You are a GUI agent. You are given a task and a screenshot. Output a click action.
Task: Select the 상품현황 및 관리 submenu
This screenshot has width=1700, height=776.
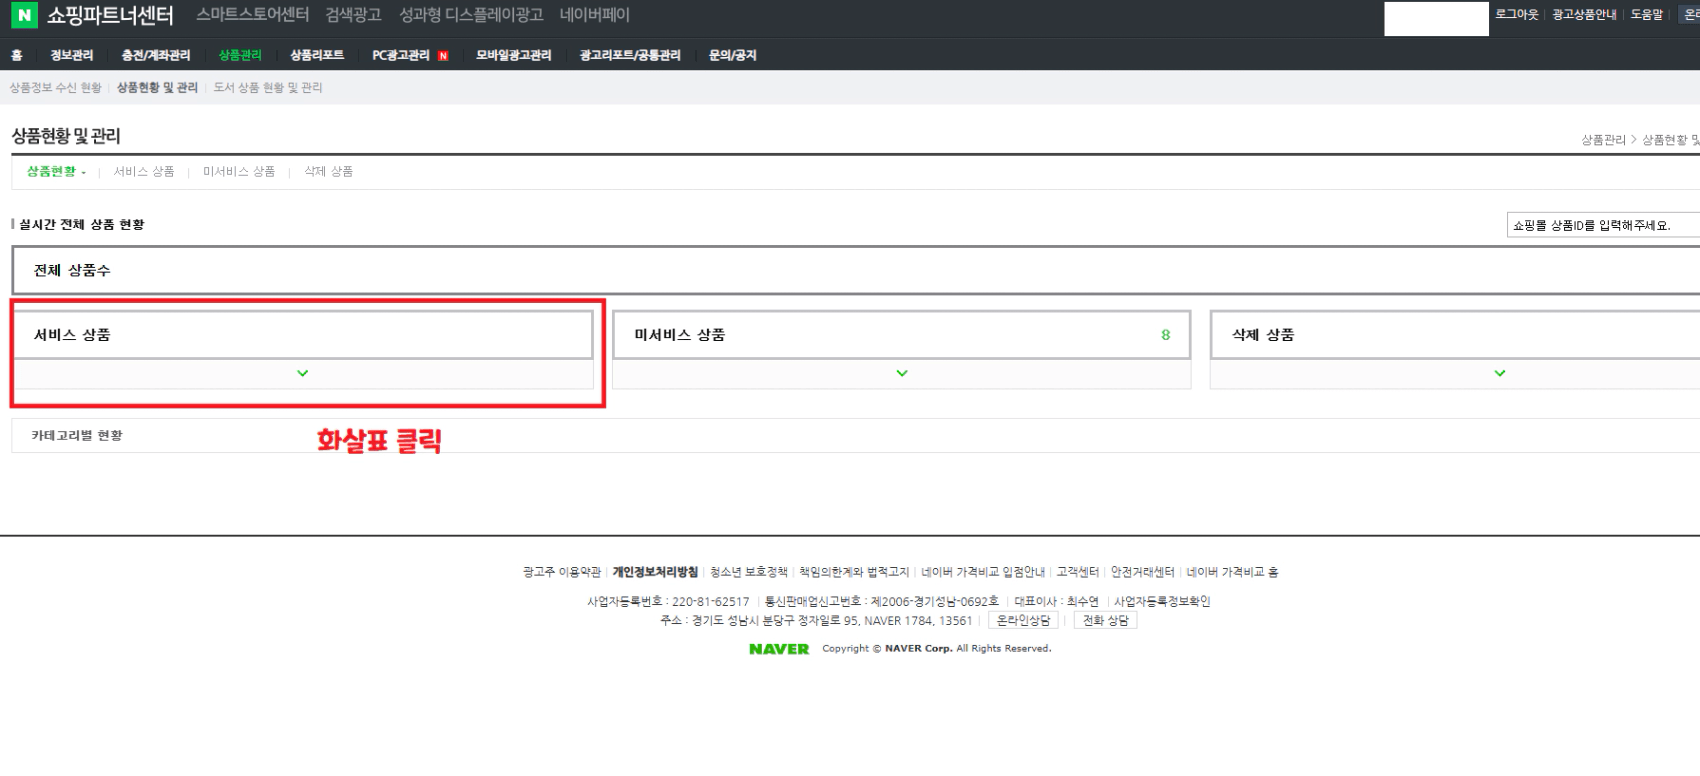(157, 88)
